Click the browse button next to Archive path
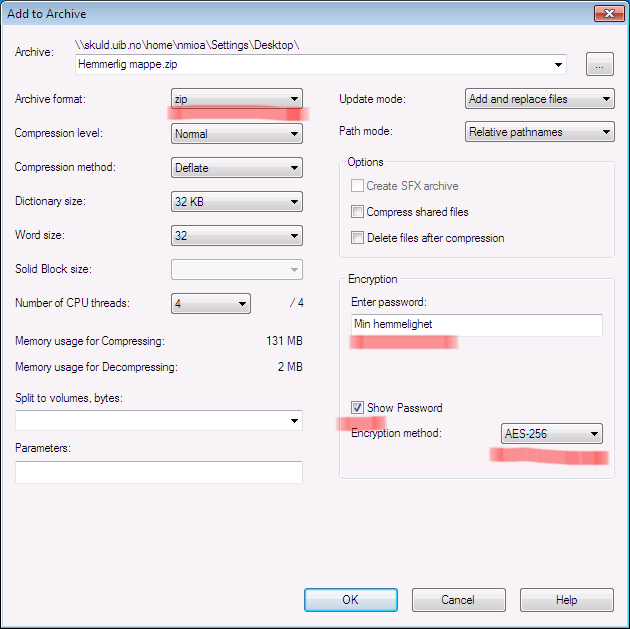 click(x=599, y=65)
